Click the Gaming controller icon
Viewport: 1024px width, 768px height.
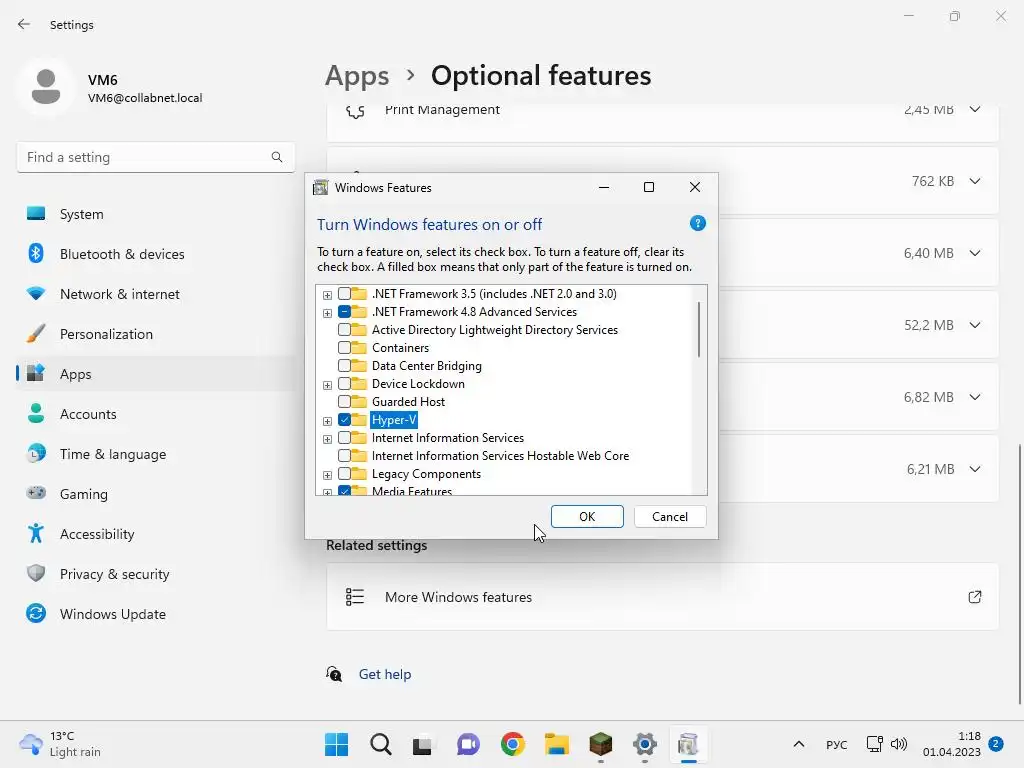(x=36, y=493)
